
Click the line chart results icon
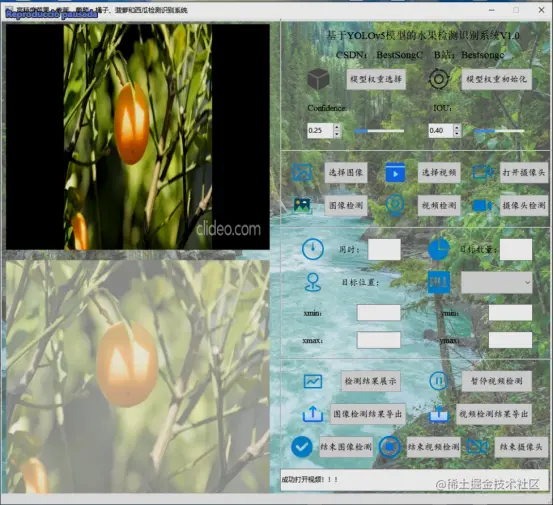(x=313, y=381)
